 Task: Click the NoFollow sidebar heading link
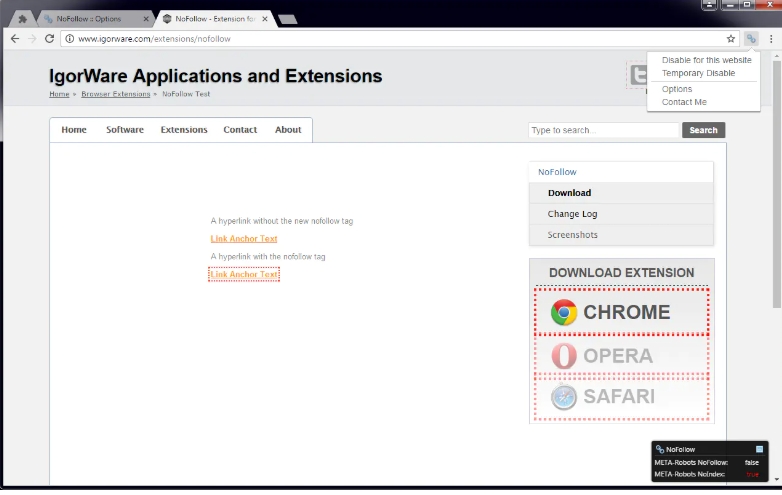(x=557, y=172)
